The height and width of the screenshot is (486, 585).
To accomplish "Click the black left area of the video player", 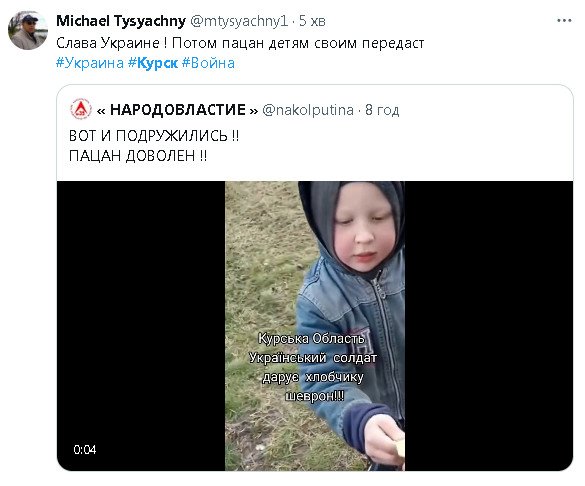I will [141, 326].
